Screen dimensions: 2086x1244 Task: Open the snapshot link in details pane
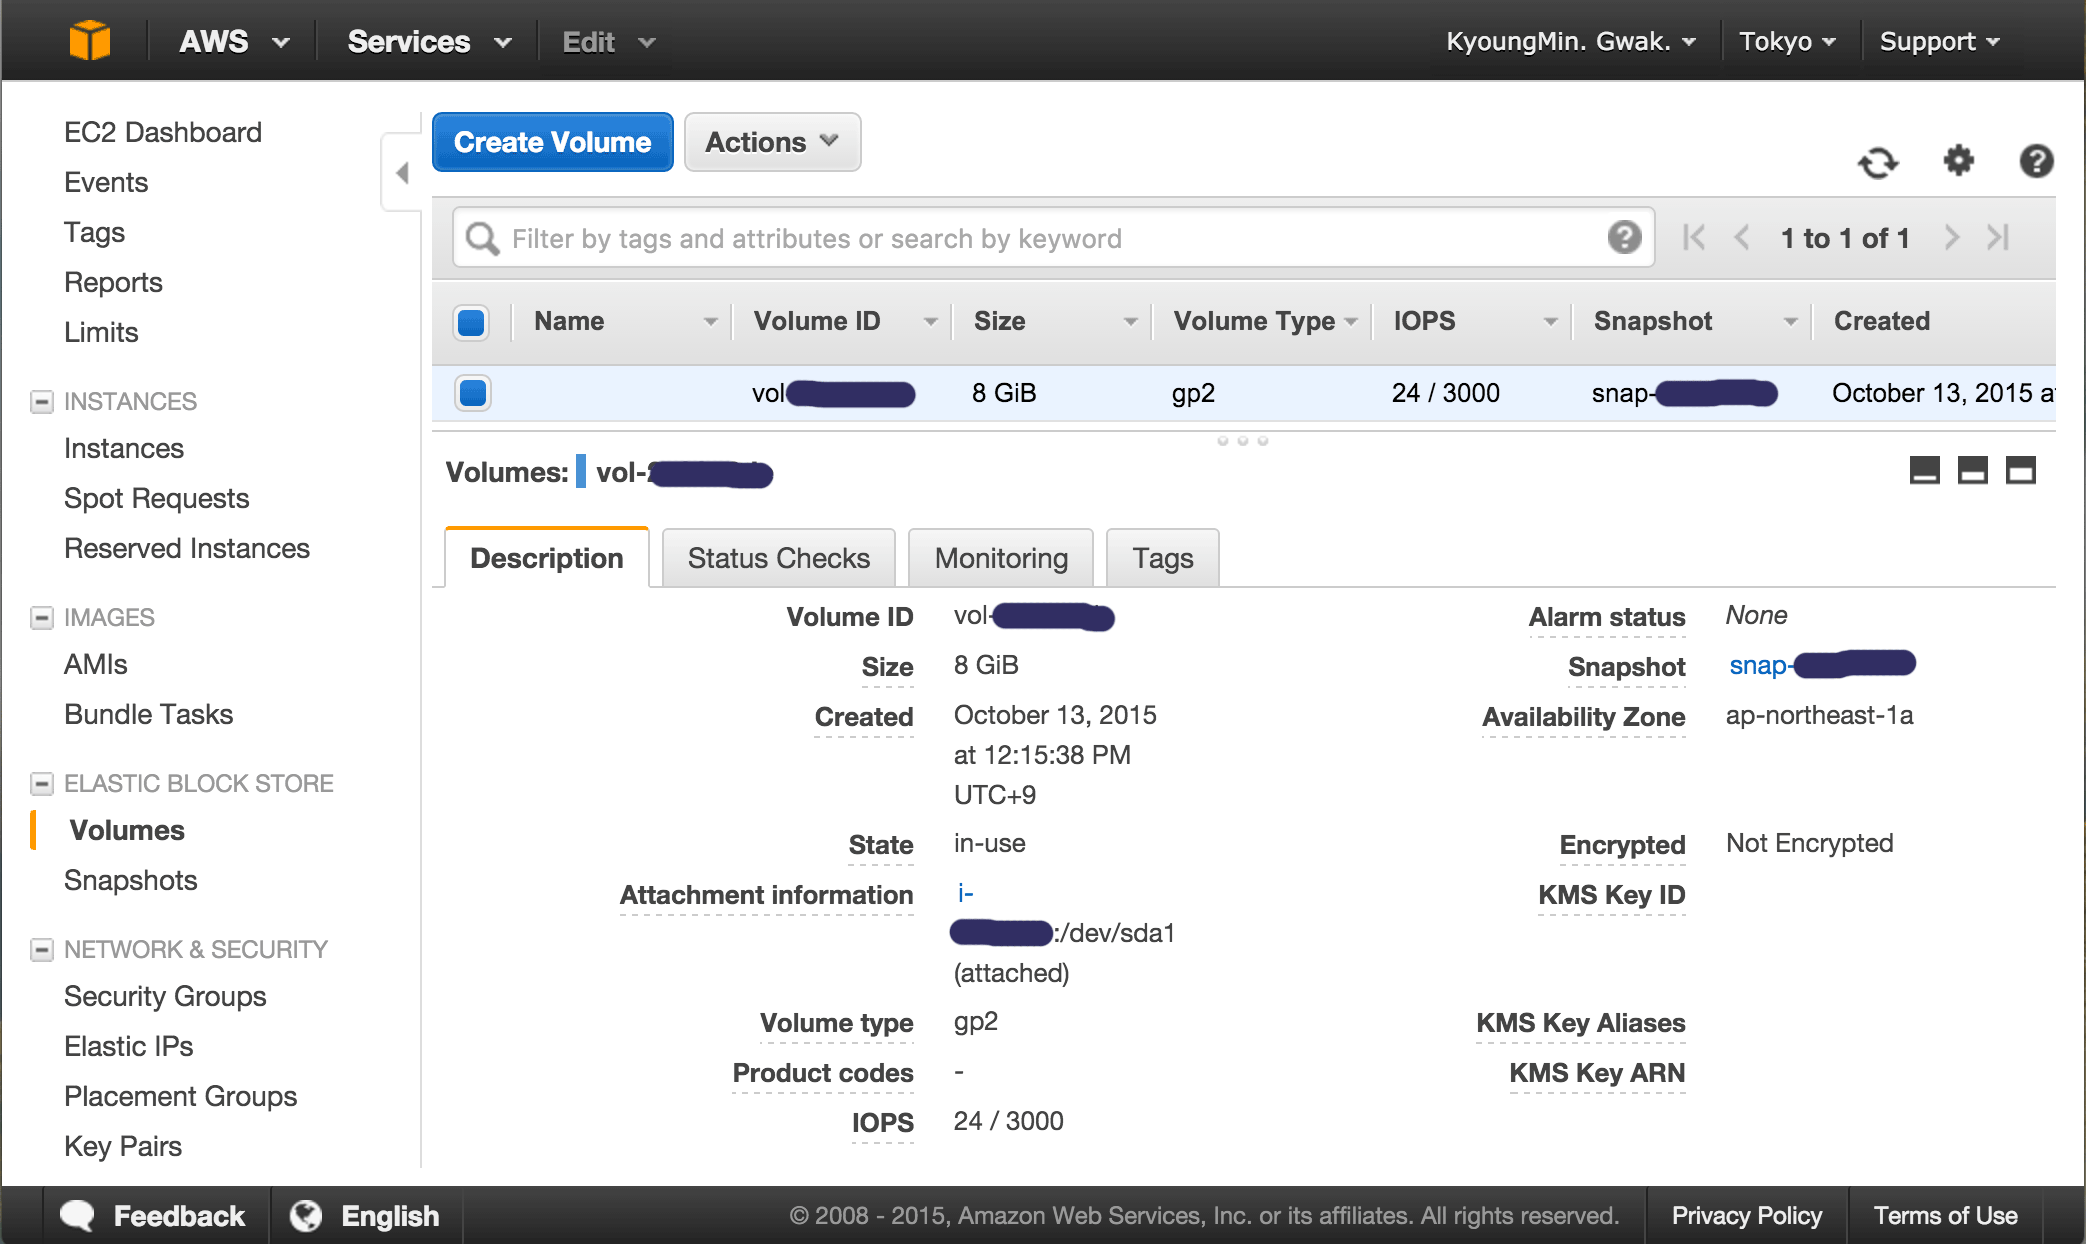pyautogui.click(x=1821, y=665)
